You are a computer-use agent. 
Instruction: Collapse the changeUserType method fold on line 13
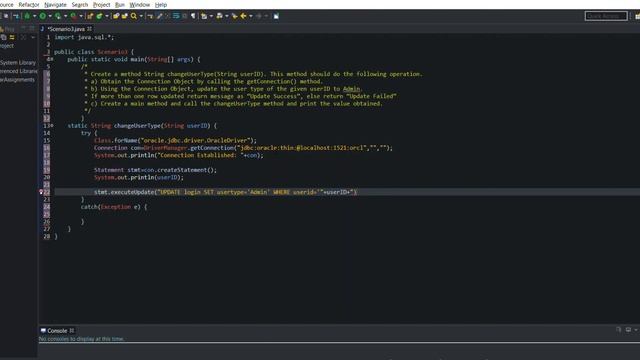coord(51,126)
